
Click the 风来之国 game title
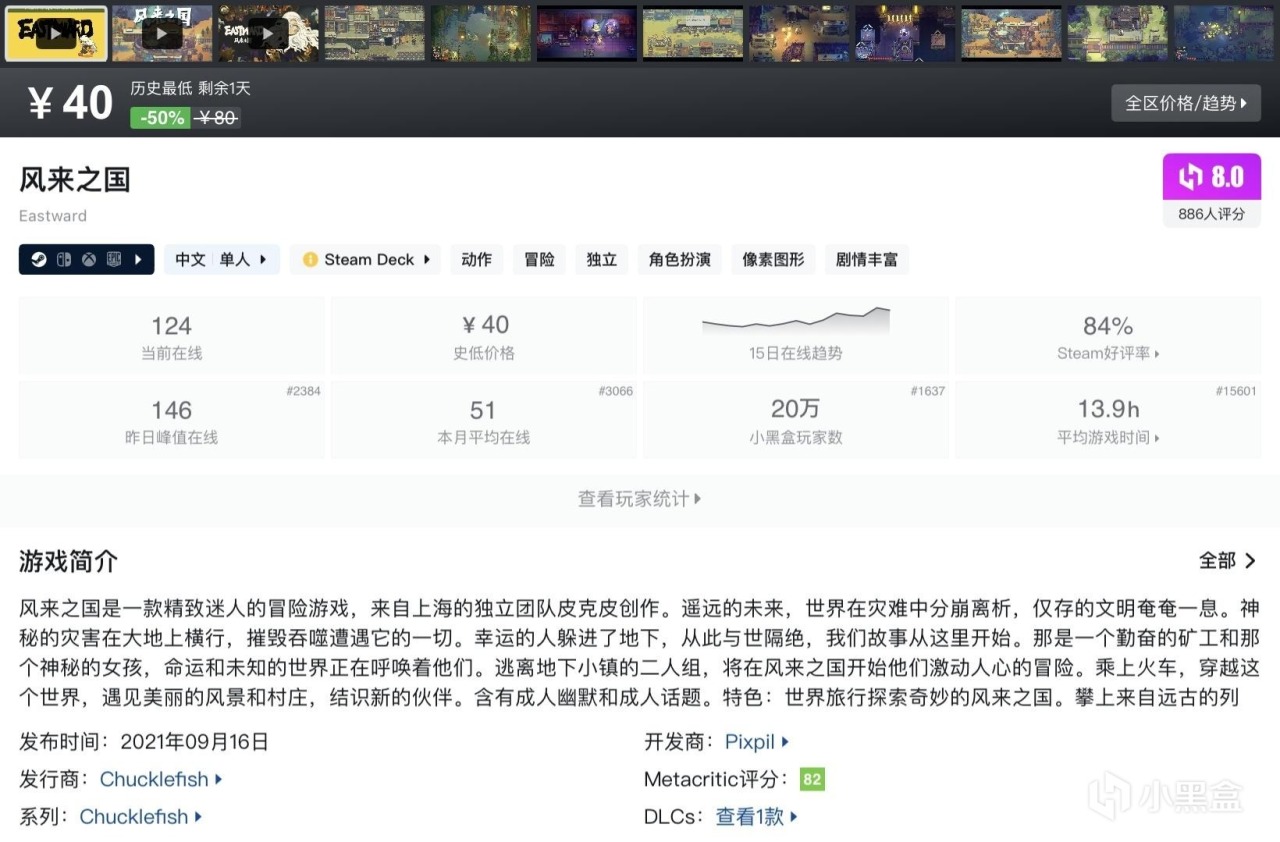[75, 180]
